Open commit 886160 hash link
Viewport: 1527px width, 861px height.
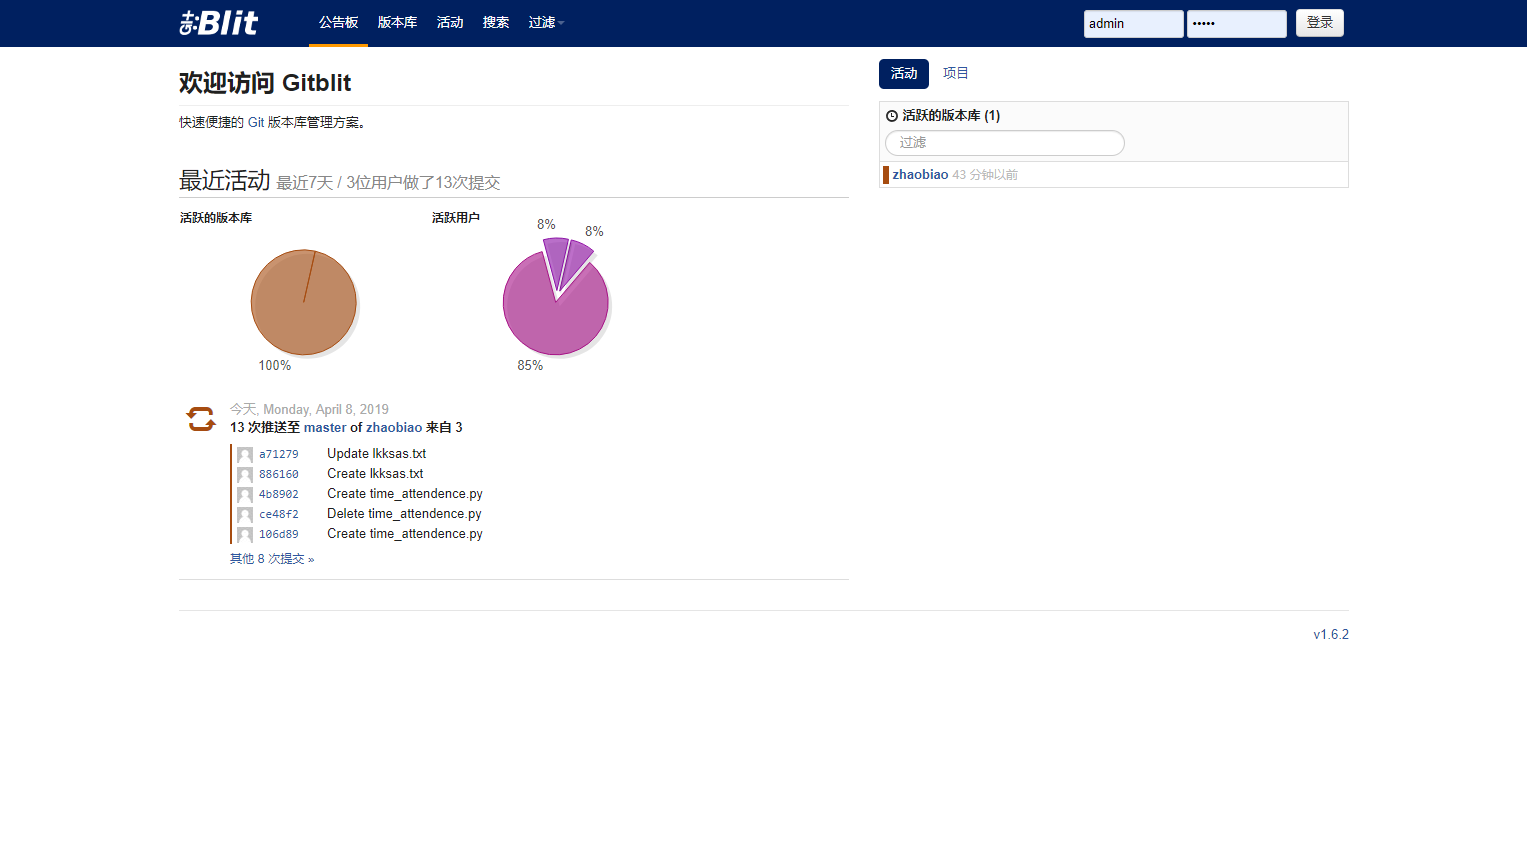pyautogui.click(x=279, y=475)
